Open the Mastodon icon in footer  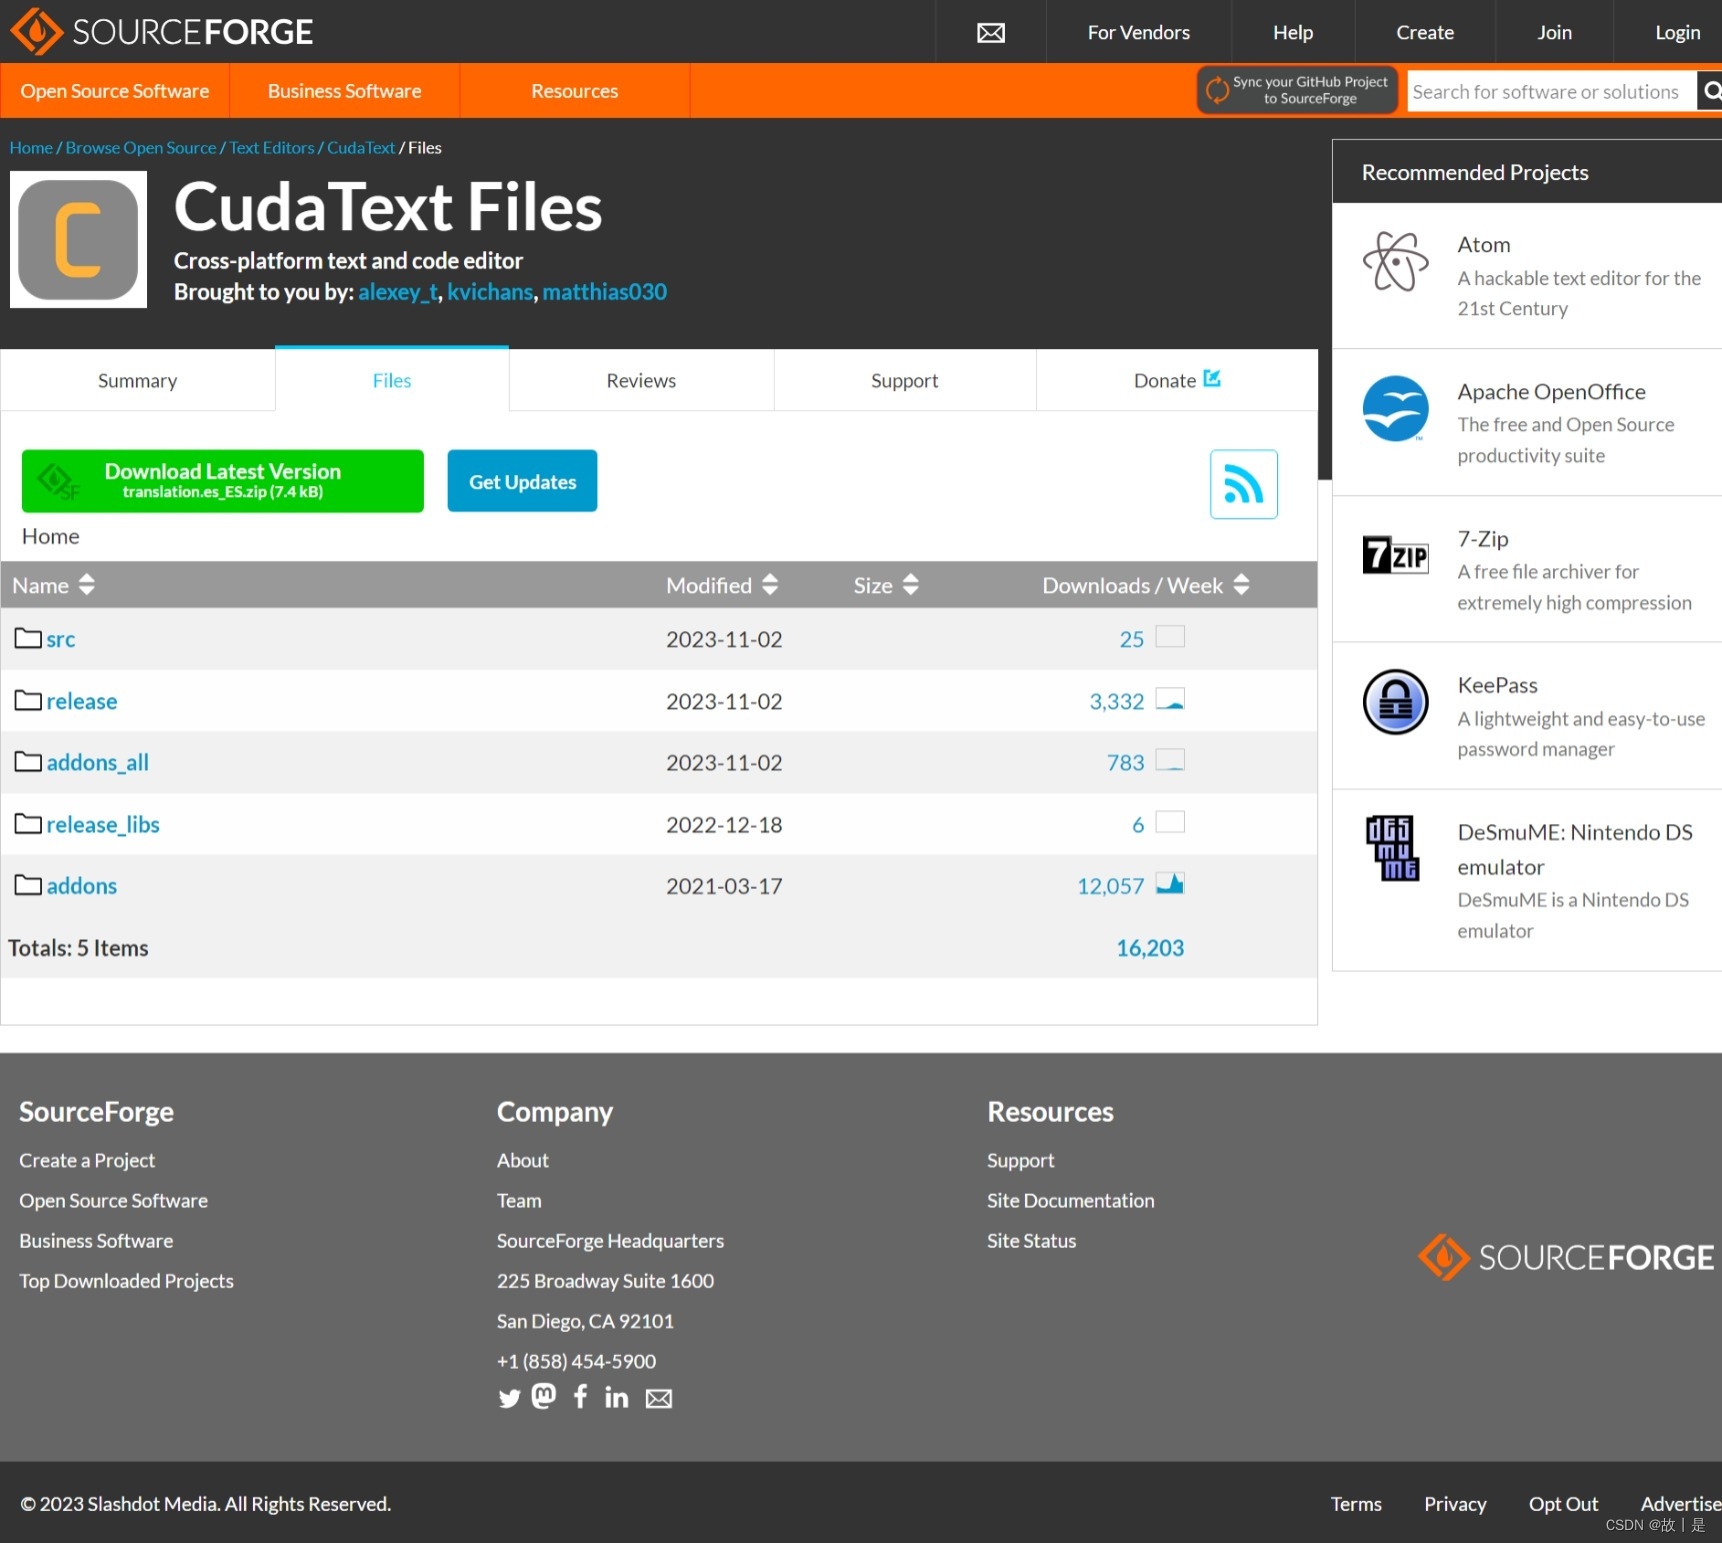click(544, 1396)
